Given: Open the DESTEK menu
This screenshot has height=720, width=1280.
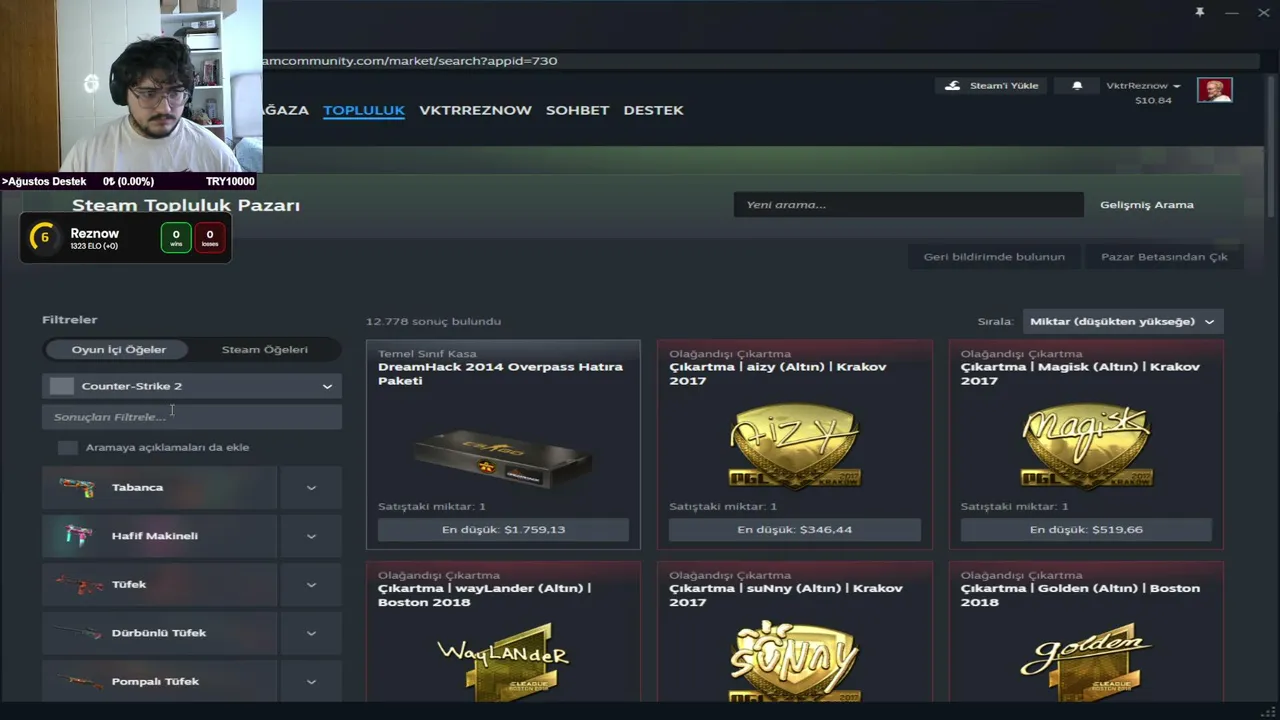Looking at the screenshot, I should [653, 110].
